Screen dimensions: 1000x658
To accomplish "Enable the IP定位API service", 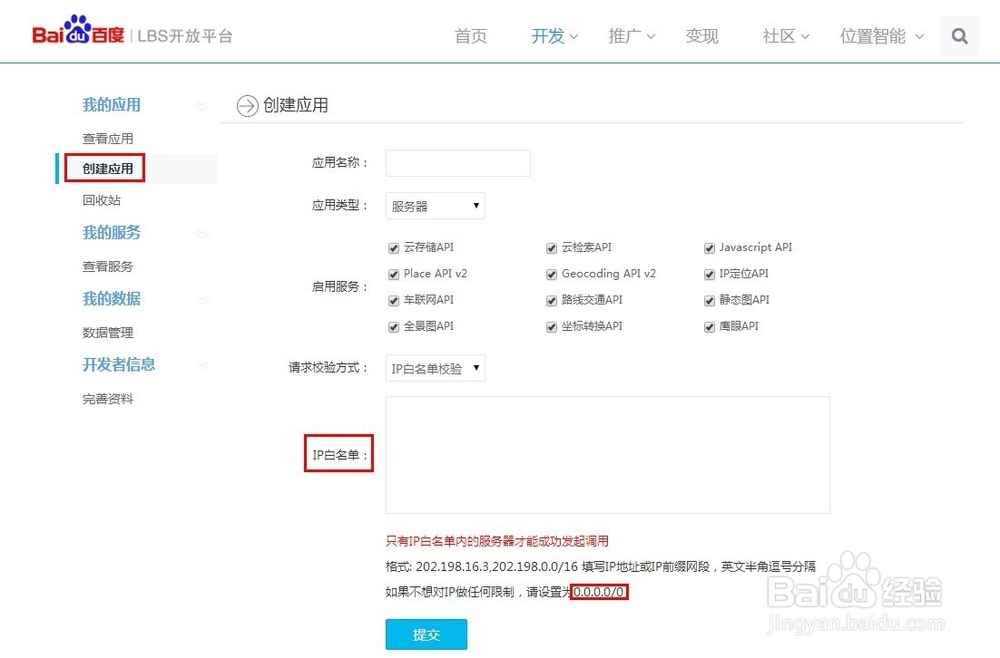I will tap(709, 273).
